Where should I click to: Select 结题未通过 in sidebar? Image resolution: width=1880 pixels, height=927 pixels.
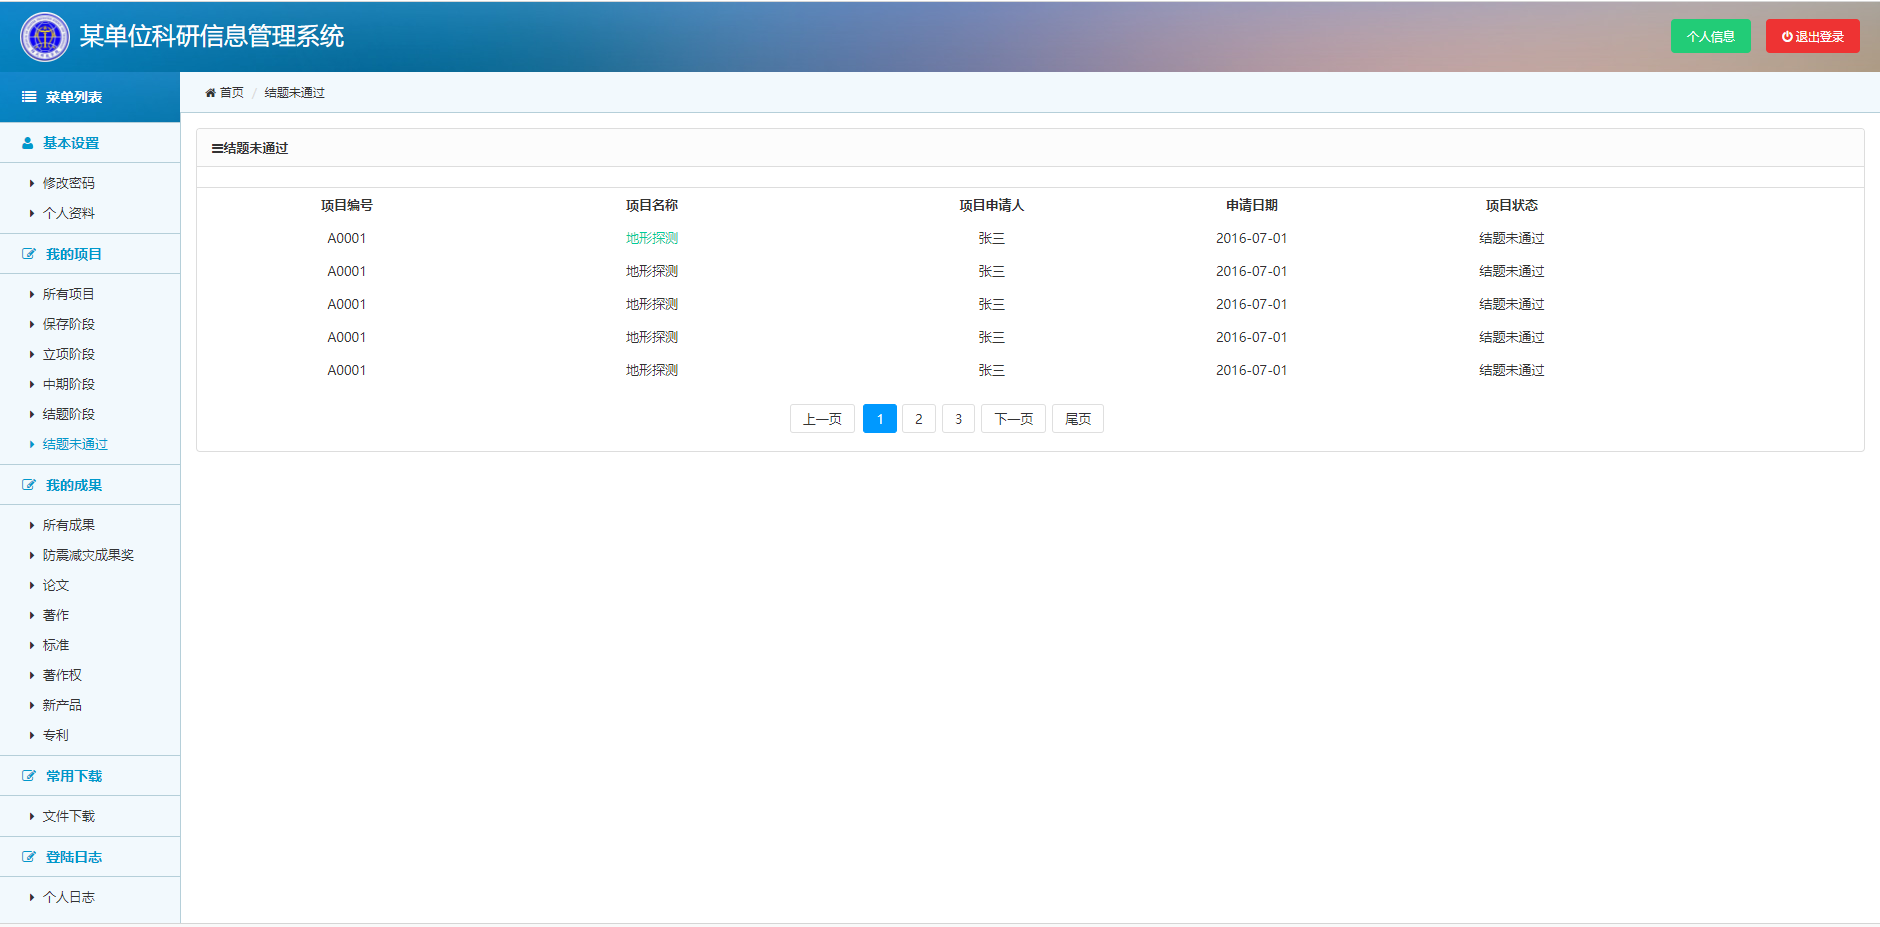[75, 444]
